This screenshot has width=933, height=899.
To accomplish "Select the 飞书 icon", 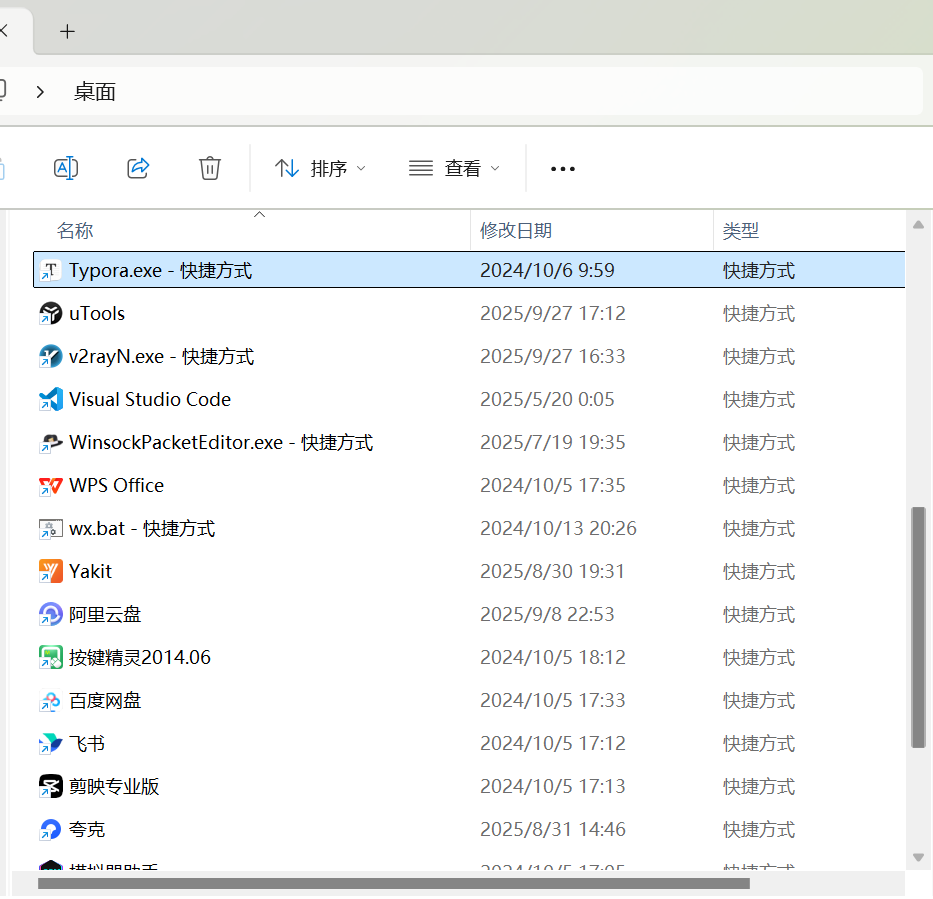I will click(x=51, y=744).
